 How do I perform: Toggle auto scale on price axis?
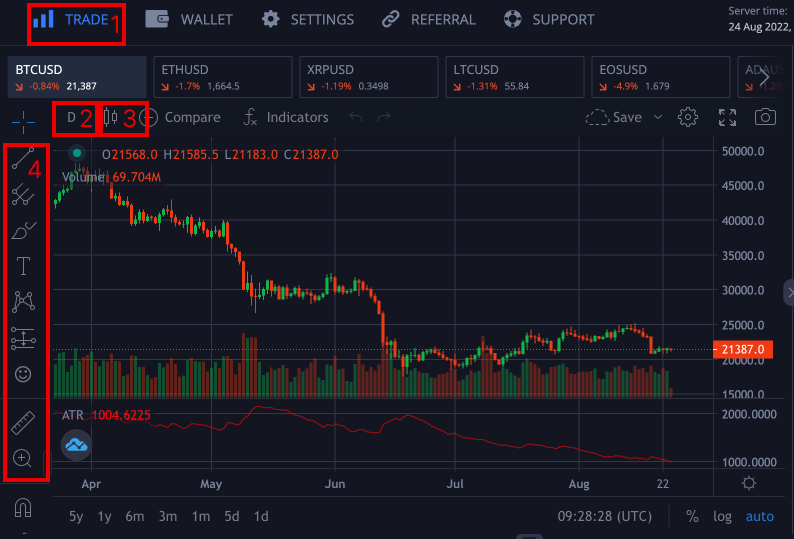[760, 517]
